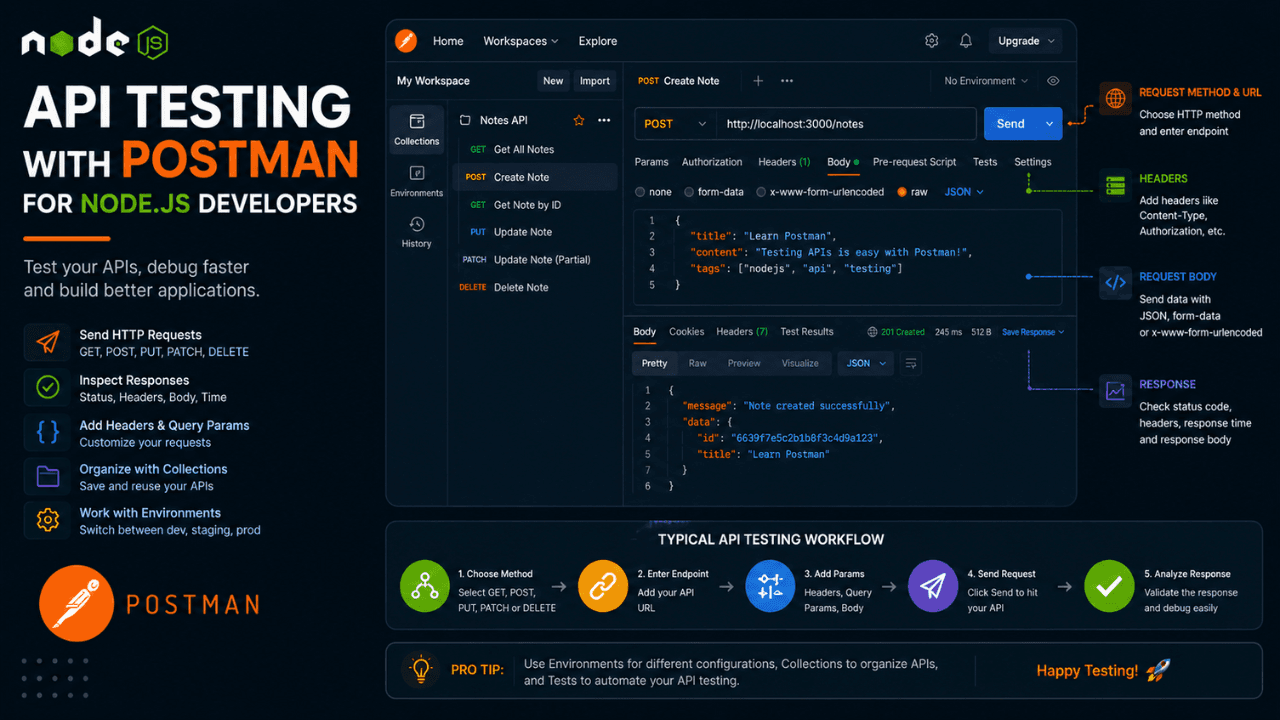Image resolution: width=1280 pixels, height=720 pixels.
Task: Select the form-data body radio
Action: coord(689,192)
